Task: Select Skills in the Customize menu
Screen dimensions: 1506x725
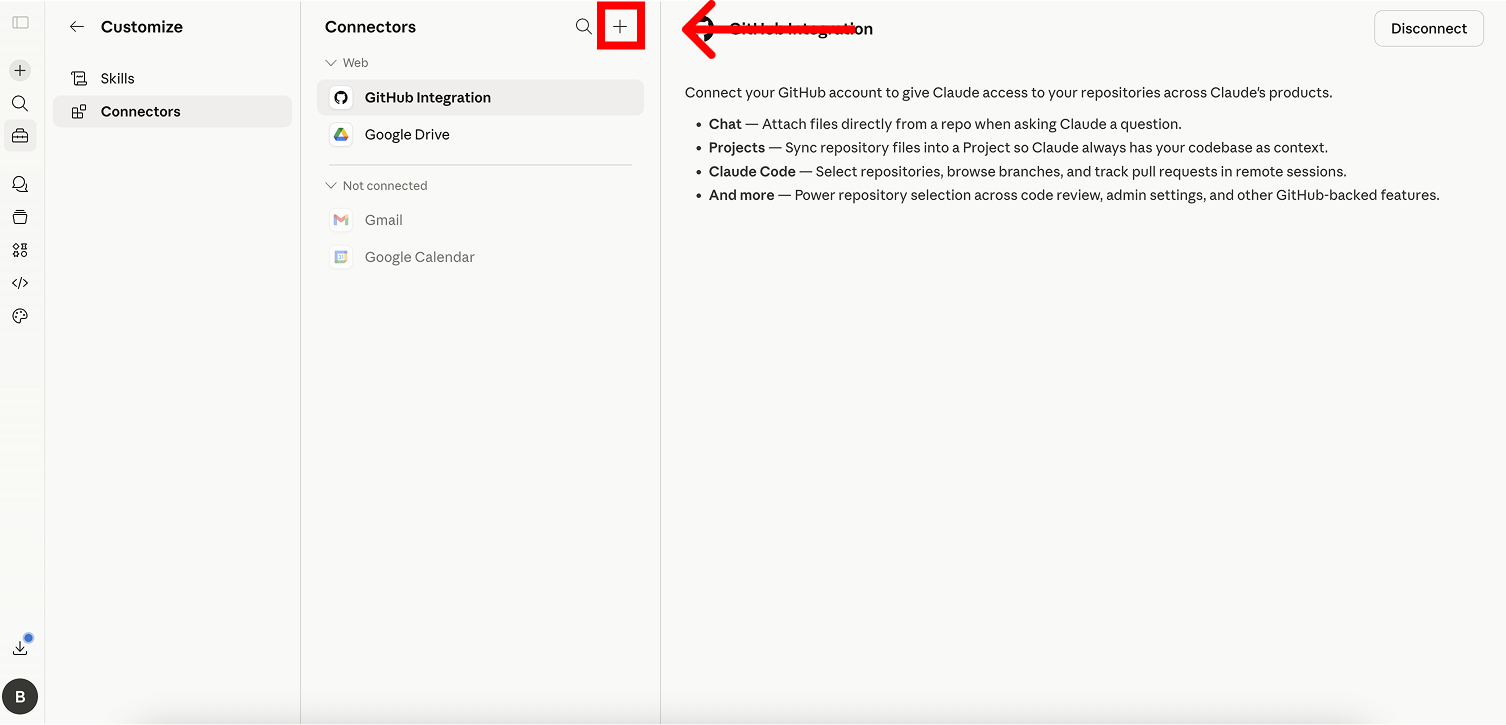Action: coord(172,78)
